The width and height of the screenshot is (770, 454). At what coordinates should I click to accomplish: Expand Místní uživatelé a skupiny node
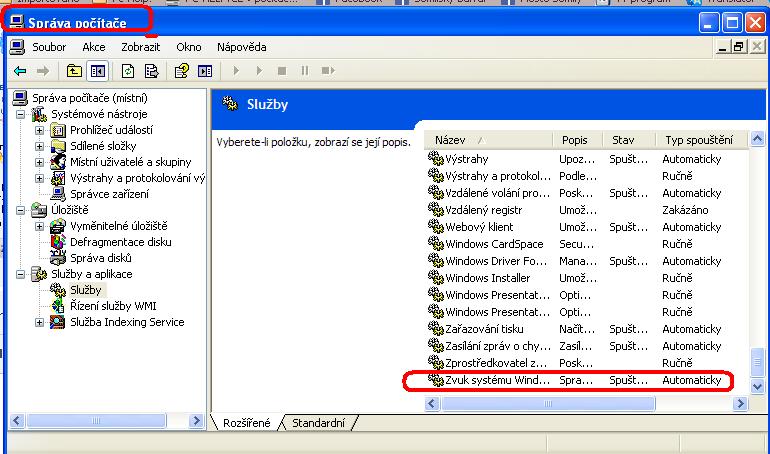(39, 162)
